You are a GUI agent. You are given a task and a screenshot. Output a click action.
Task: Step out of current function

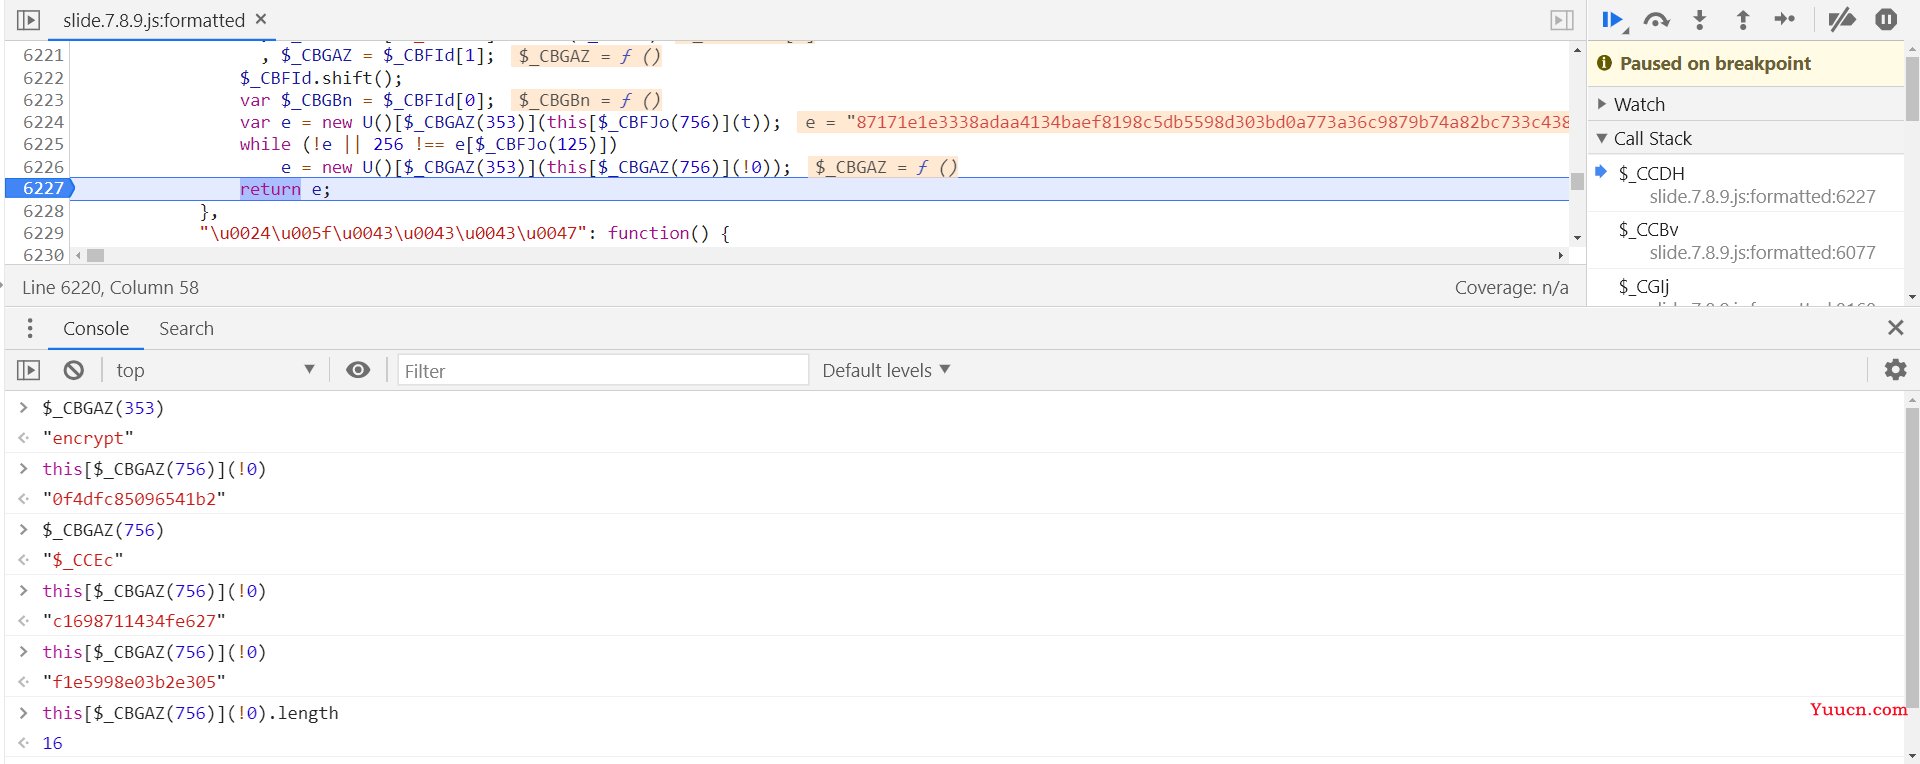coord(1742,20)
